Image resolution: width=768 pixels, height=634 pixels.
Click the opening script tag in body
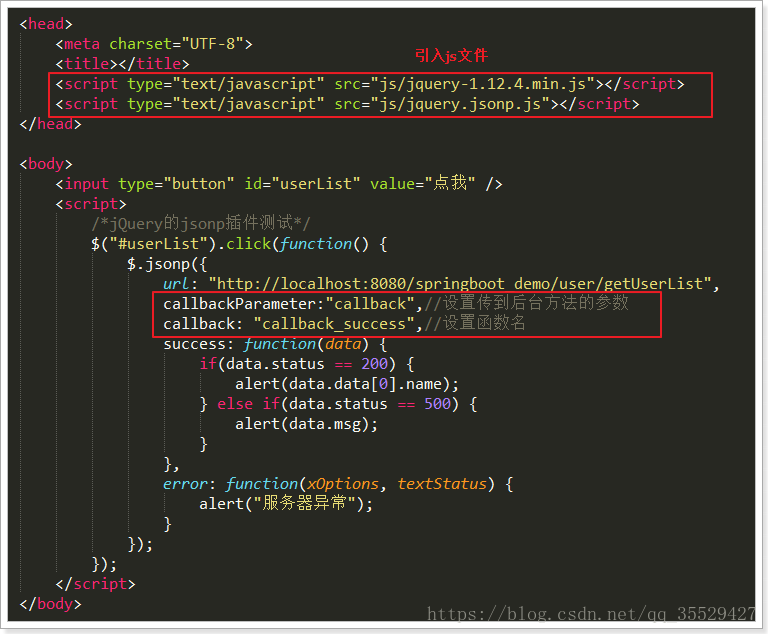(x=91, y=204)
